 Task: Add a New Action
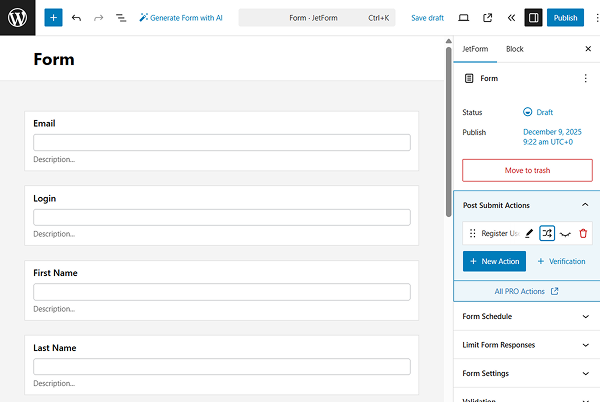494,261
